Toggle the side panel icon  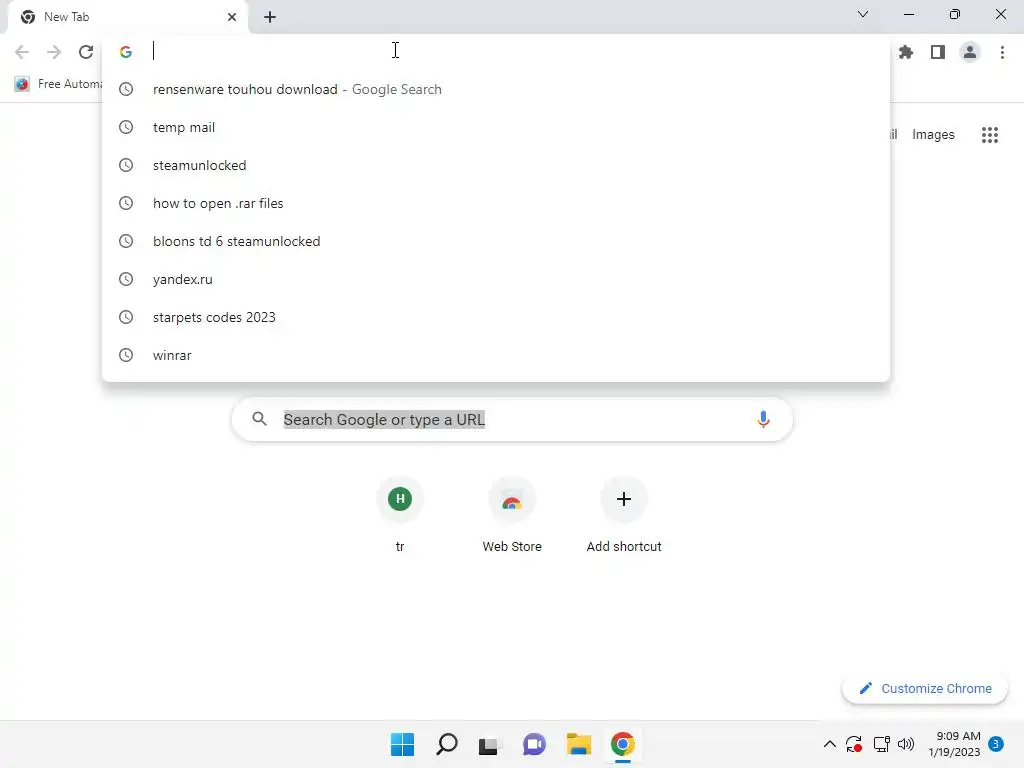click(938, 52)
